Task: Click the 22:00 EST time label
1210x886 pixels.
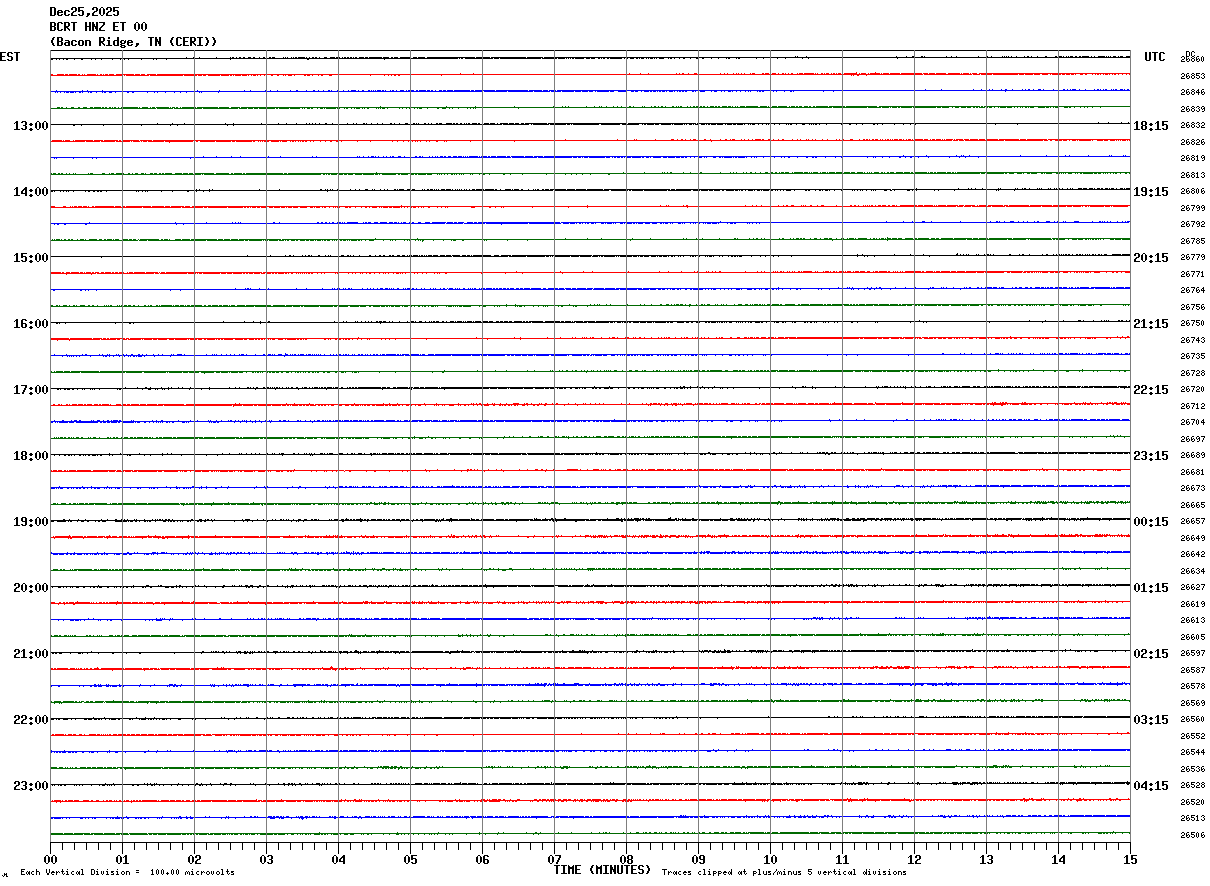Action: [30, 720]
